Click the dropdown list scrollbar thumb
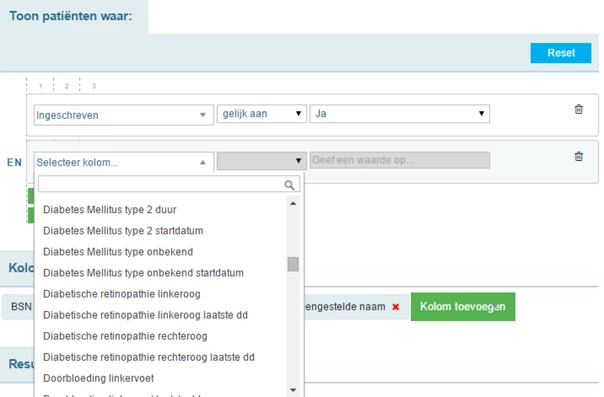 293,264
